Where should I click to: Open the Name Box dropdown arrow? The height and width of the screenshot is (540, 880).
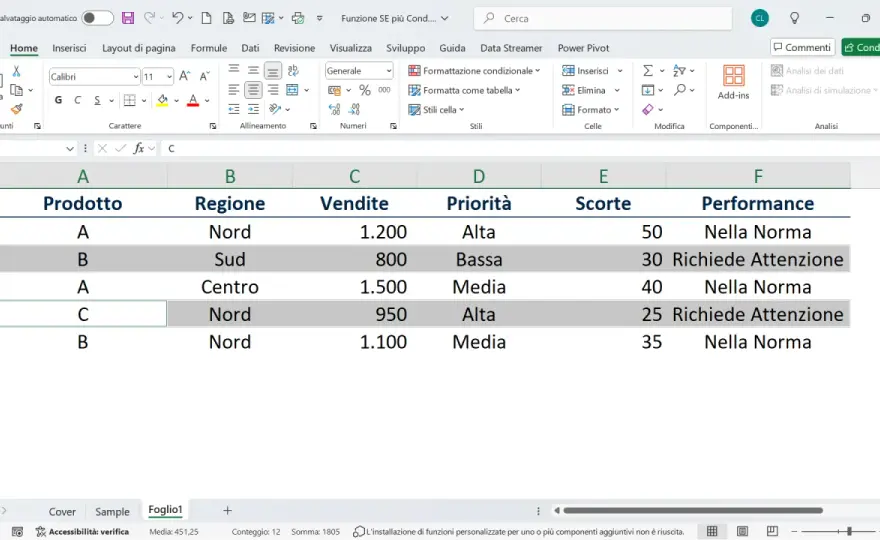point(70,148)
